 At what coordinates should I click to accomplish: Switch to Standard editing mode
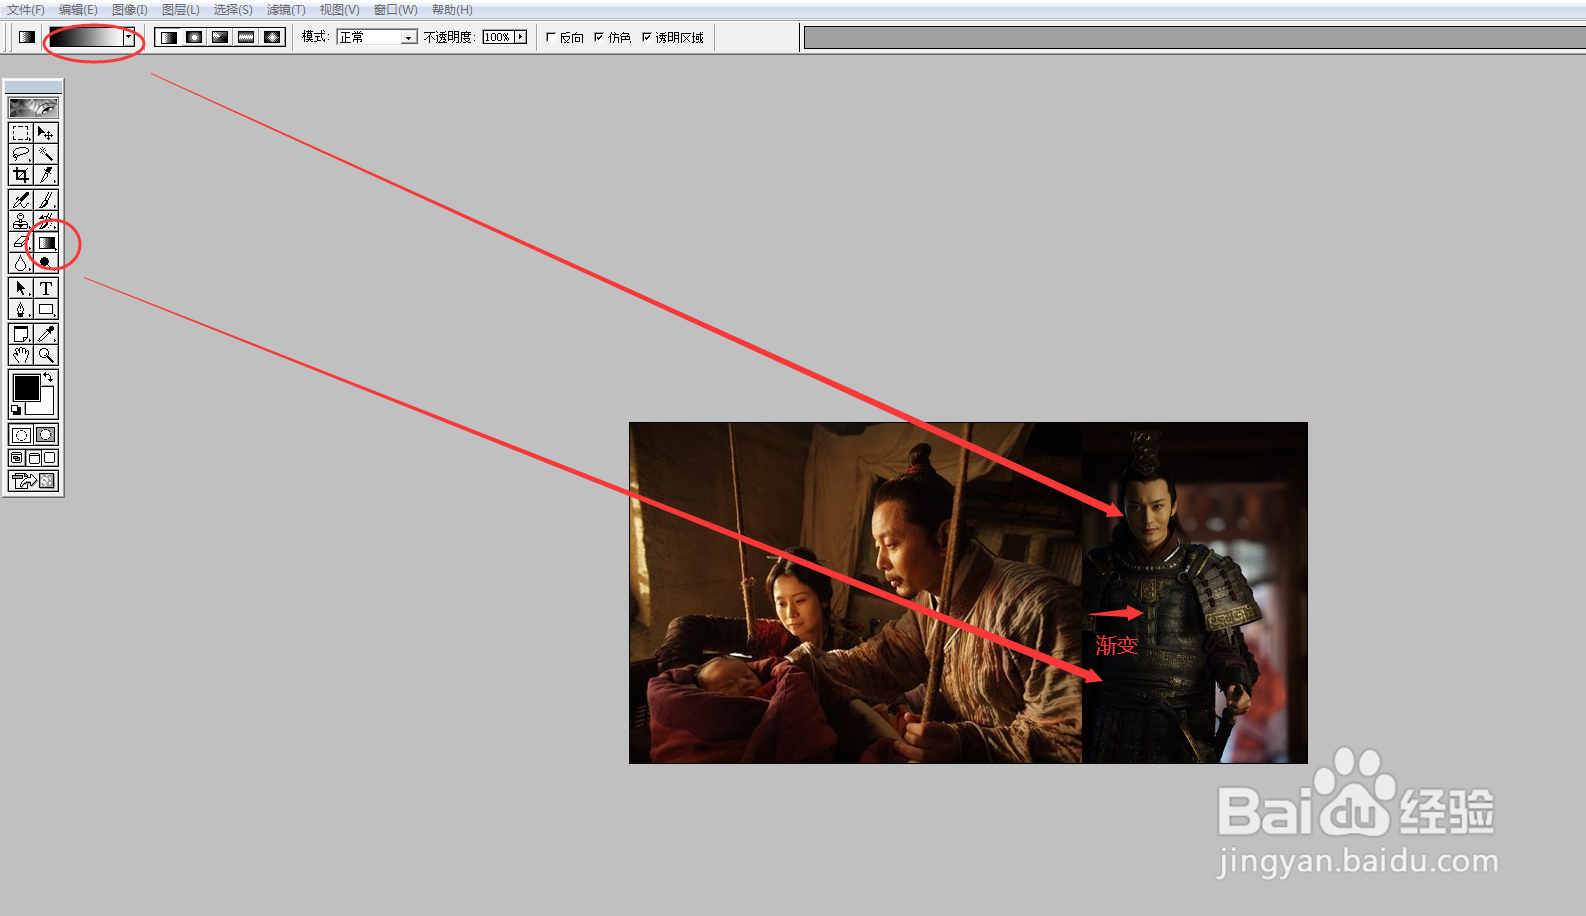tap(21, 435)
